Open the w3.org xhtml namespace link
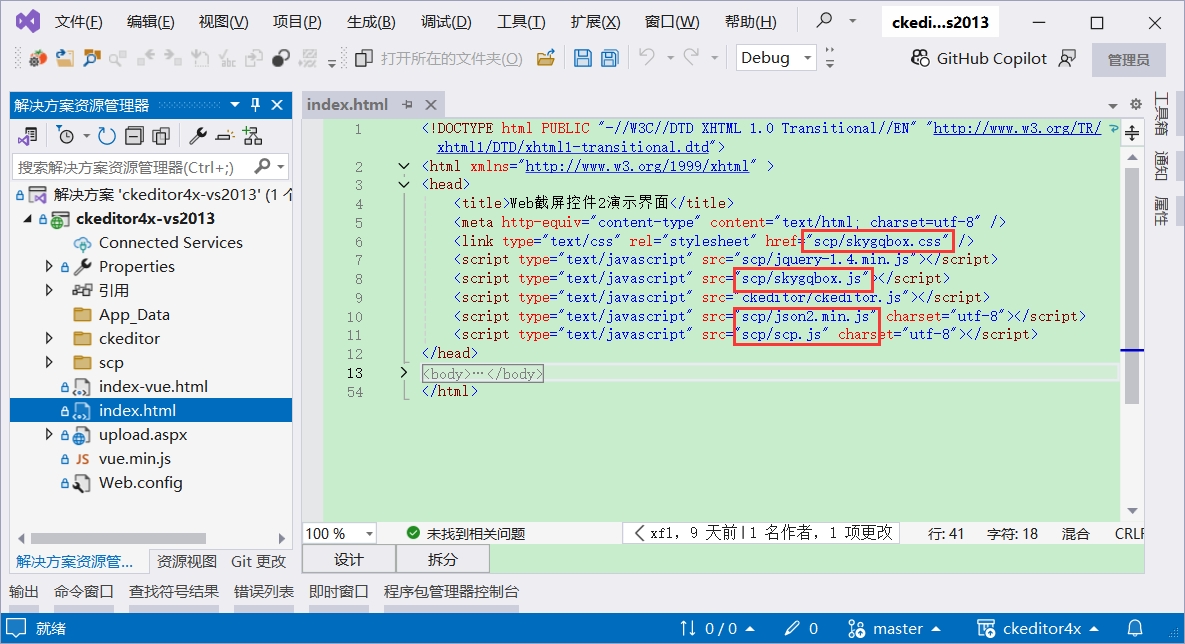This screenshot has width=1185, height=644. pos(636,166)
